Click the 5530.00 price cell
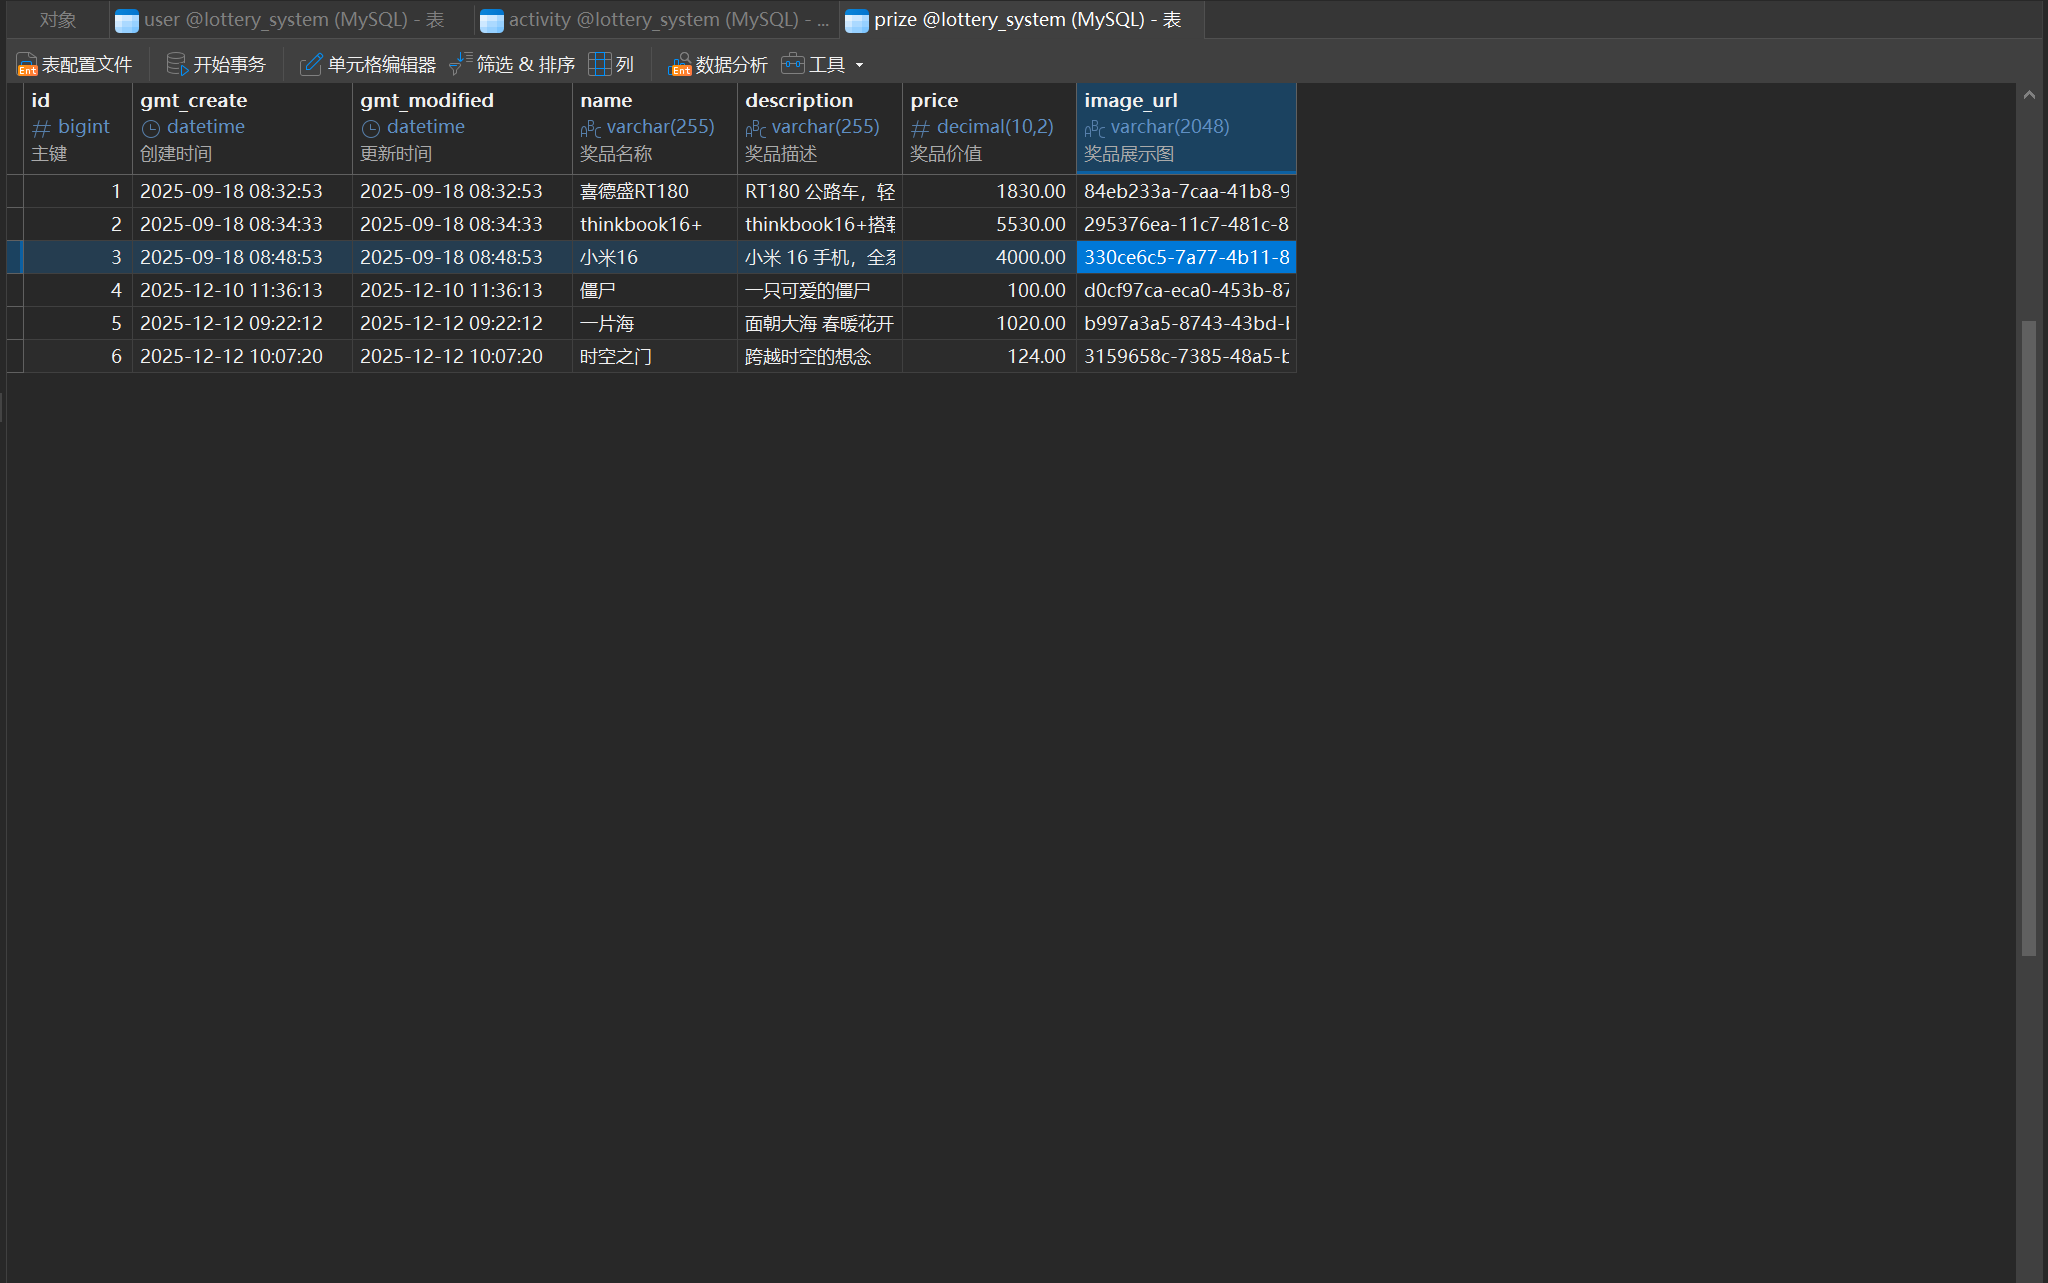This screenshot has height=1283, width=2048. (x=988, y=224)
